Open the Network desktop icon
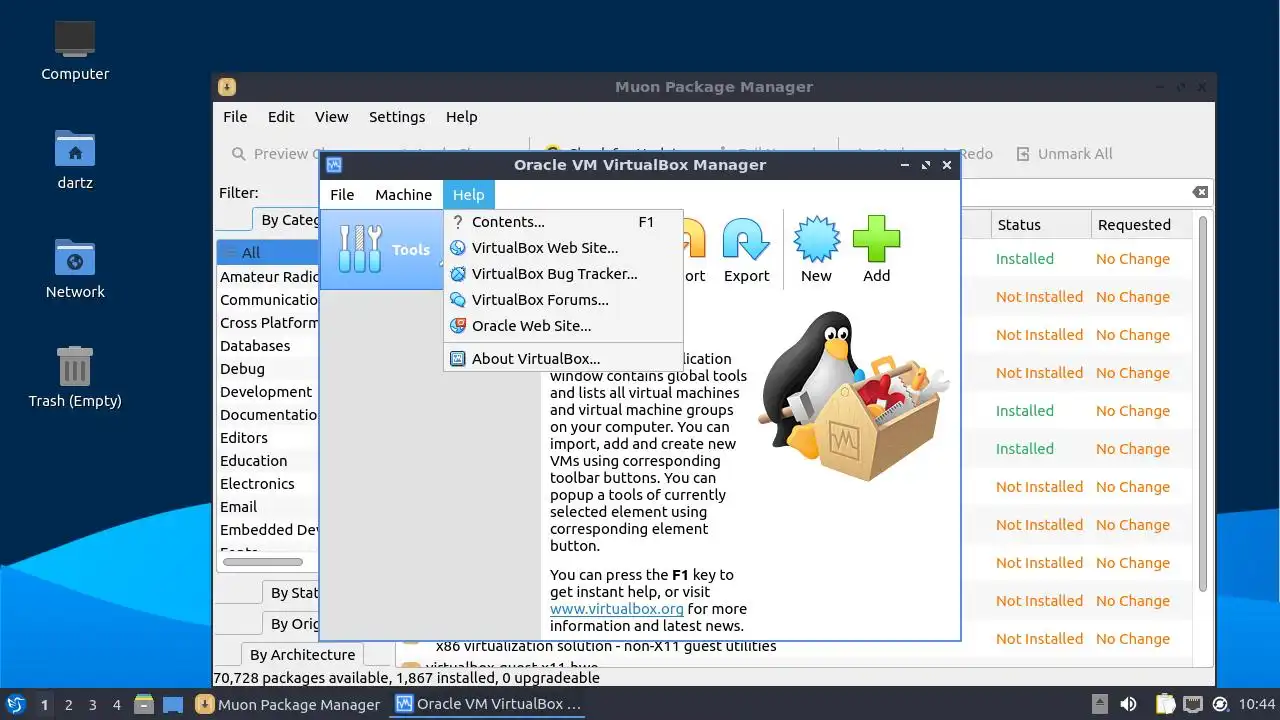1280x720 pixels. coord(75,269)
